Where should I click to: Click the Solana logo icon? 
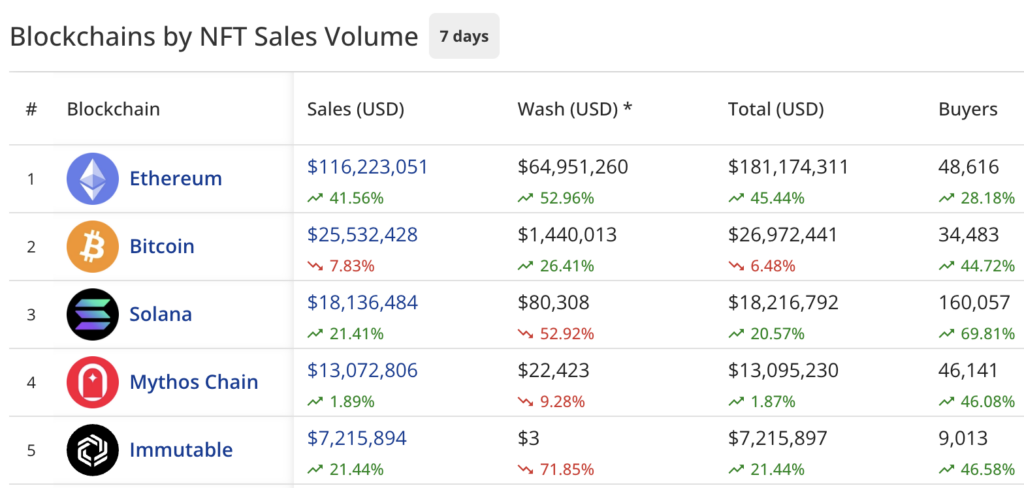point(92,314)
